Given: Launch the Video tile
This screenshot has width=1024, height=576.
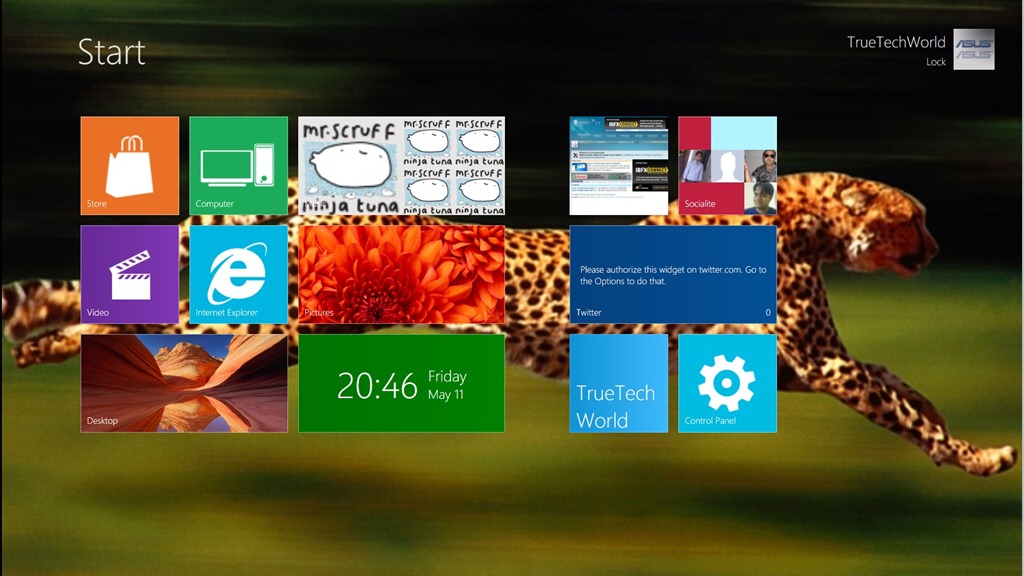Looking at the screenshot, I should click(x=129, y=274).
